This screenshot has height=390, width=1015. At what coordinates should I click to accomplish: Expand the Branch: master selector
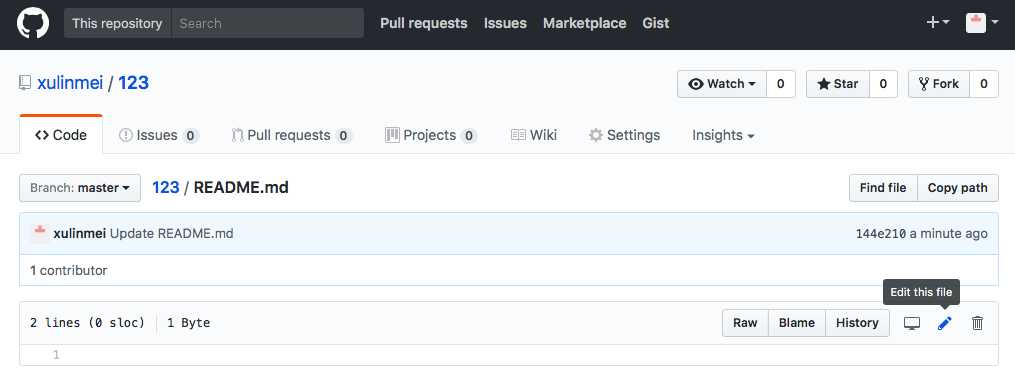80,188
